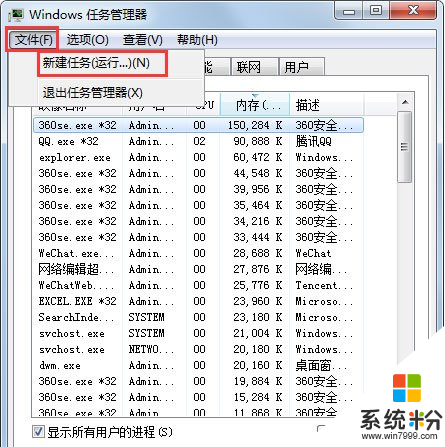
Task: Select 360se.exe row using 19,884 K
Action: tap(198, 381)
